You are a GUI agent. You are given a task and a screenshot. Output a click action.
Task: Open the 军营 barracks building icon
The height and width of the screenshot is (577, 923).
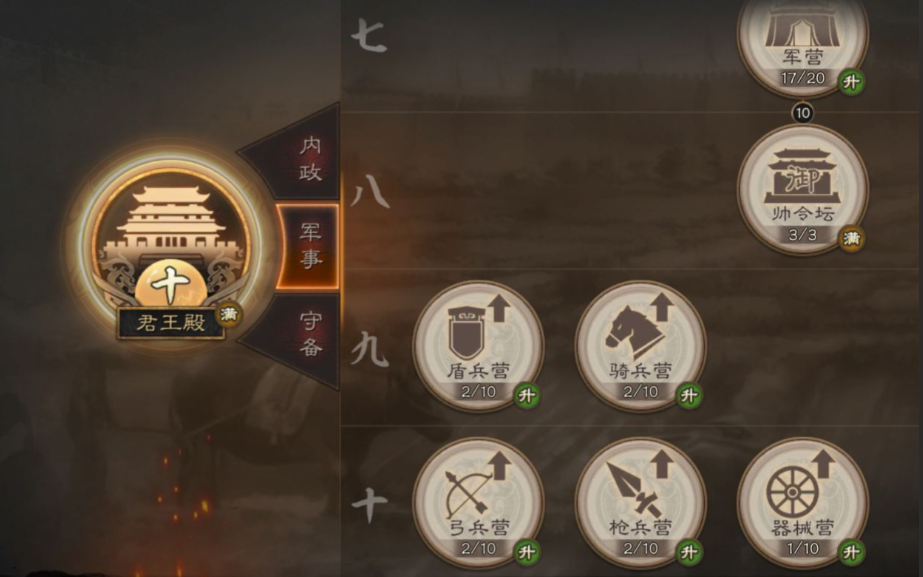(x=803, y=41)
